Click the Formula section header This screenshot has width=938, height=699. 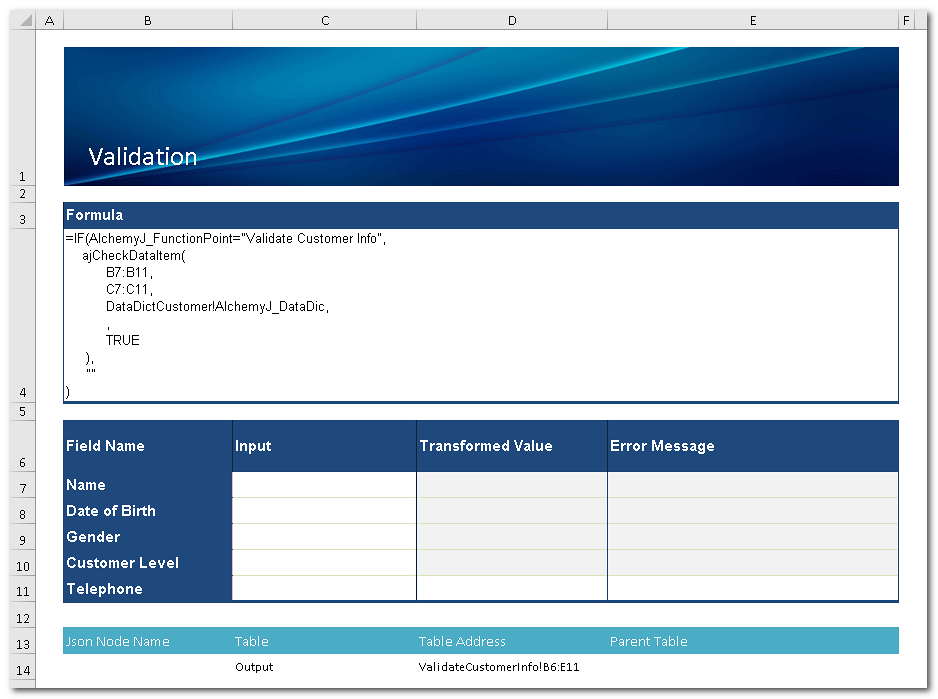pyautogui.click(x=480, y=215)
